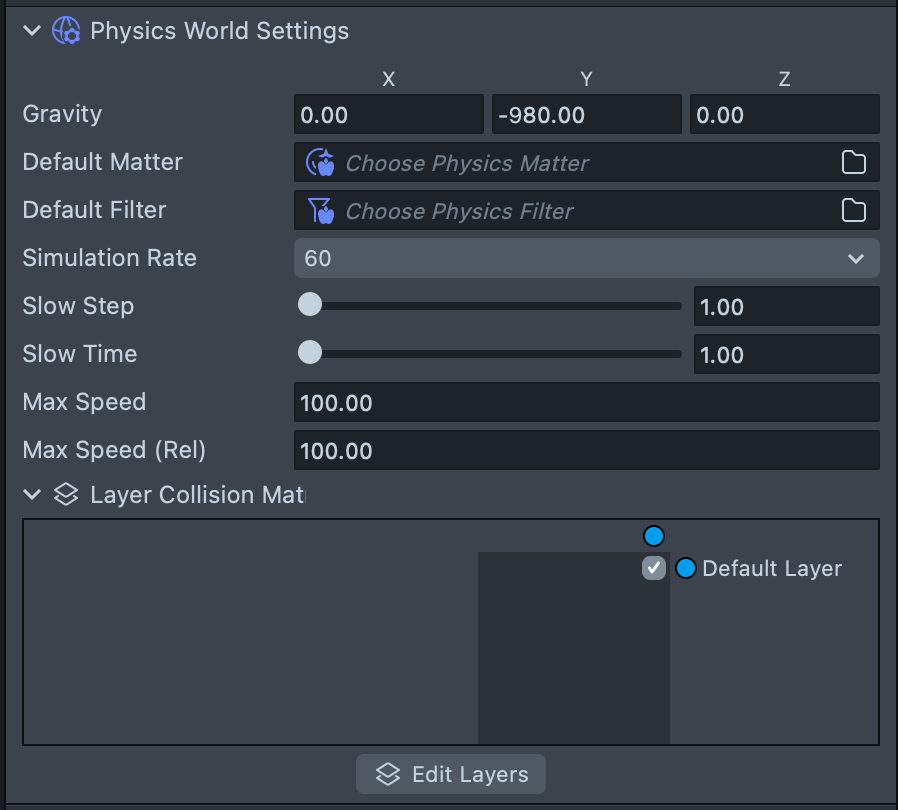Image resolution: width=898 pixels, height=810 pixels.
Task: Click the Max Speed input field
Action: click(586, 403)
